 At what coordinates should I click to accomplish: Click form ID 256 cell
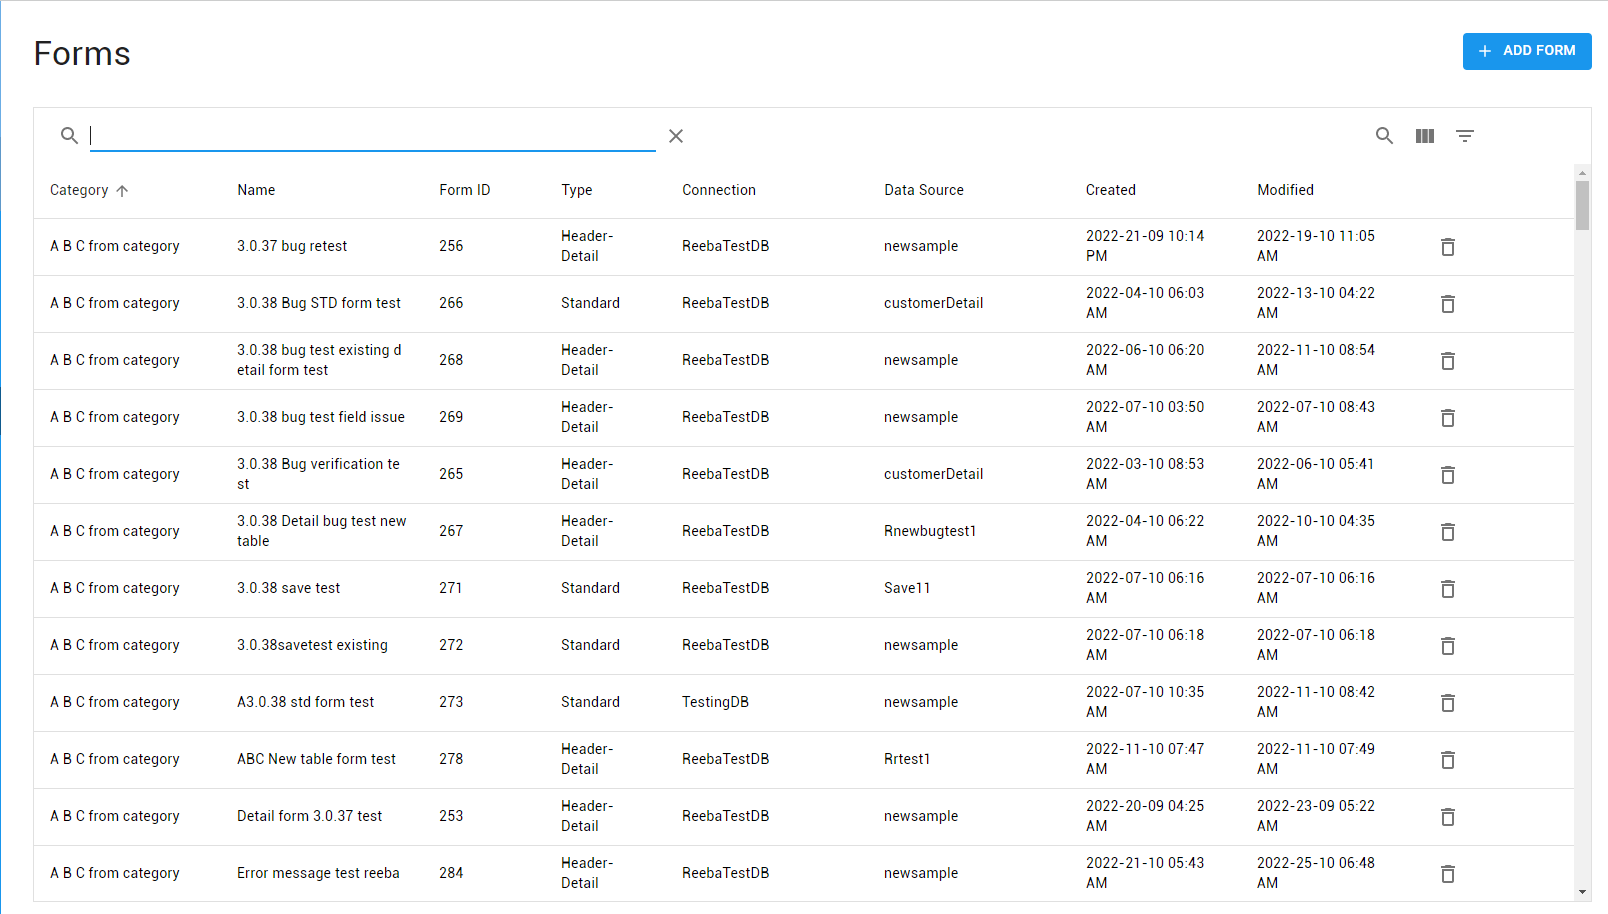pyautogui.click(x=451, y=246)
